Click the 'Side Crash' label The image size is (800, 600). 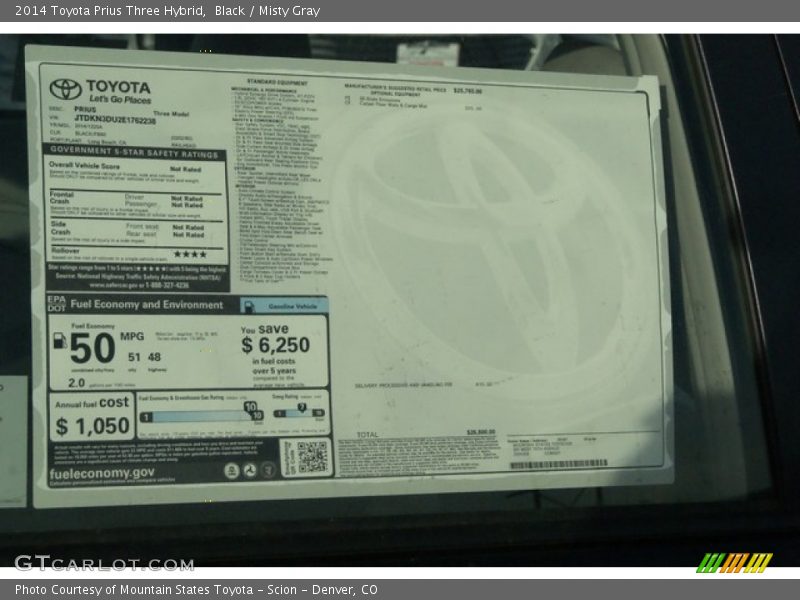coord(60,228)
